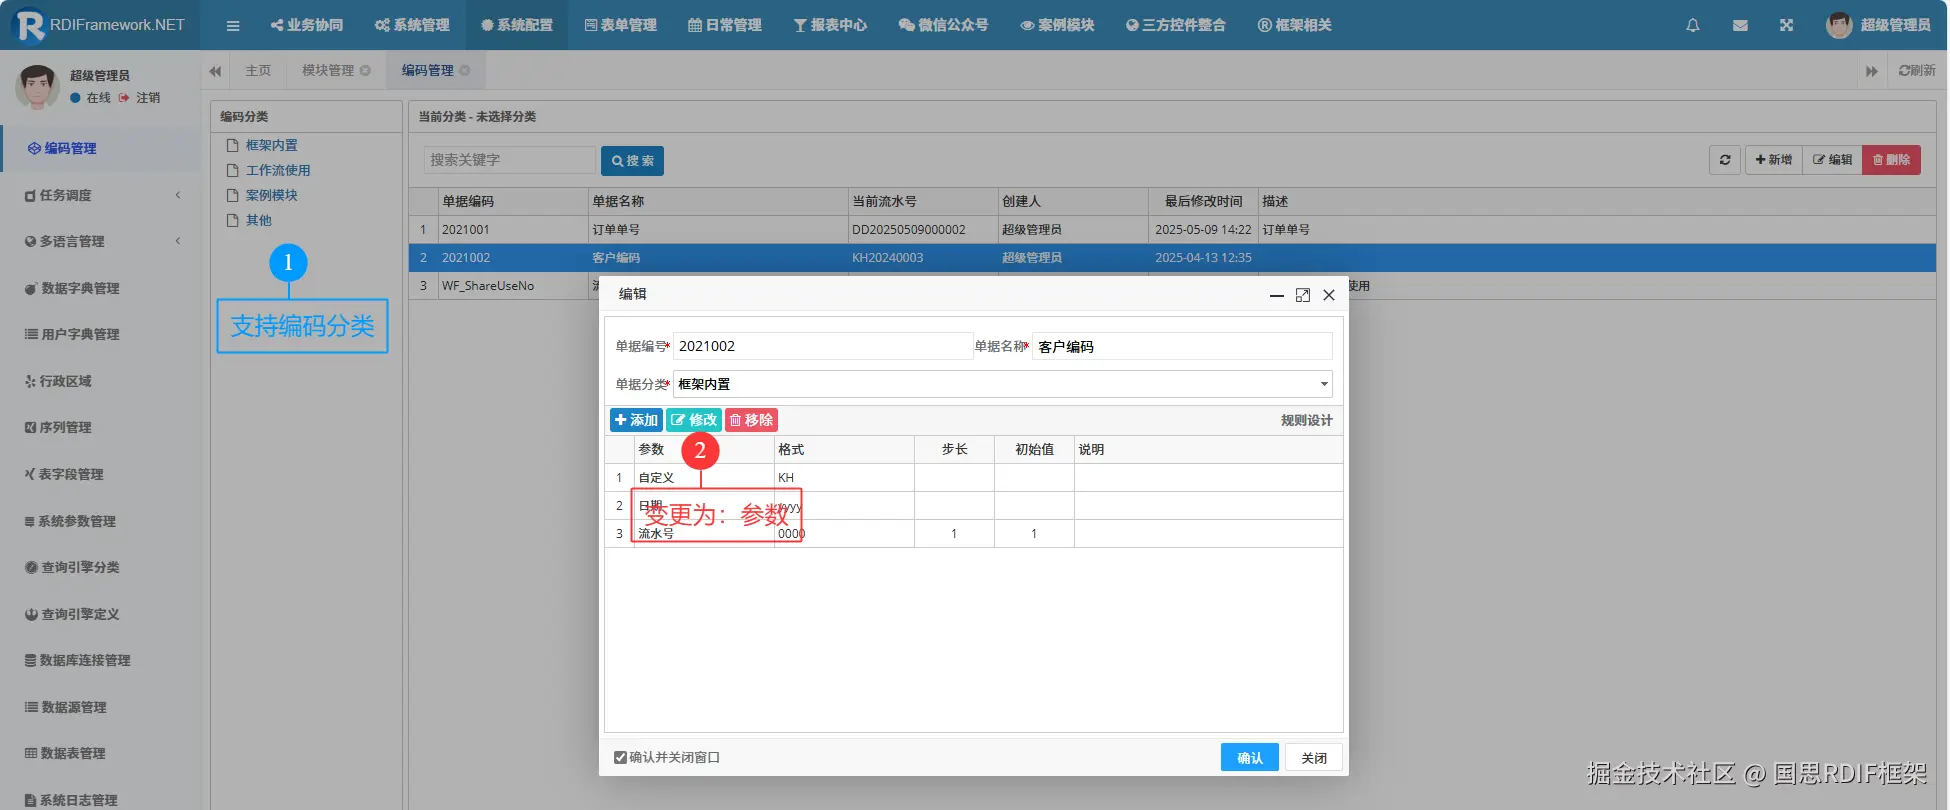Click the hamburger menu toggle icon
The width and height of the screenshot is (1950, 810).
pos(233,25)
